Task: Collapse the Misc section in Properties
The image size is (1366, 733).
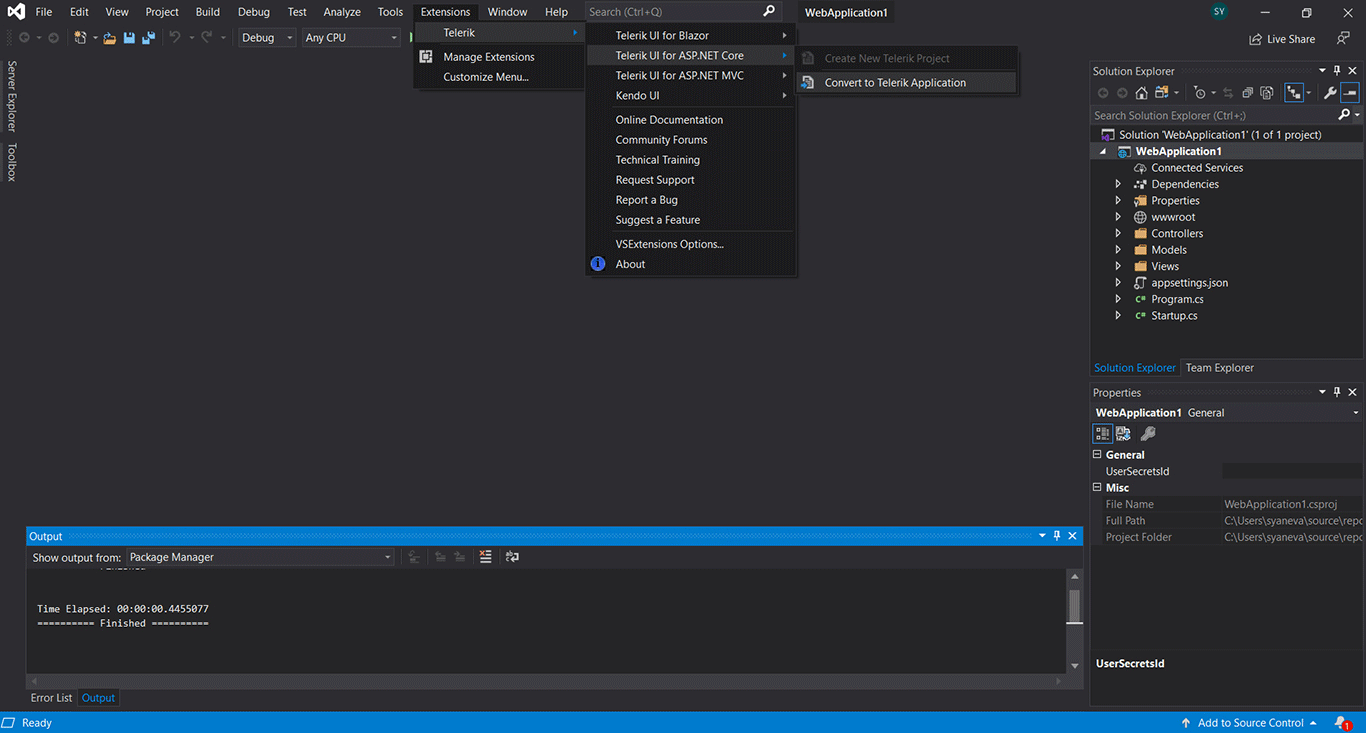Action: [x=1097, y=487]
